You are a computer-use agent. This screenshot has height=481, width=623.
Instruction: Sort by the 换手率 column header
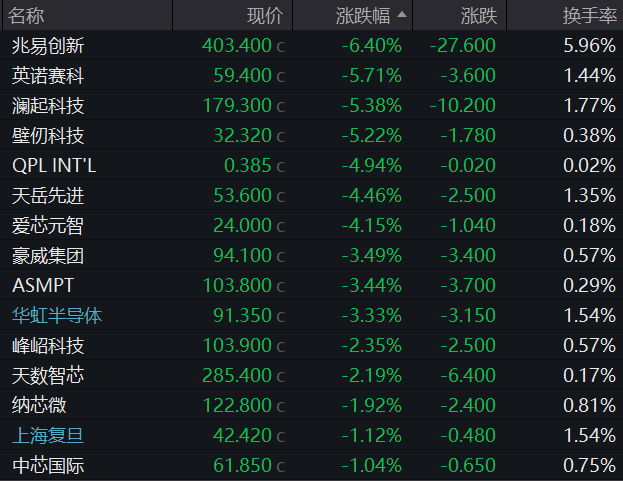pos(589,16)
